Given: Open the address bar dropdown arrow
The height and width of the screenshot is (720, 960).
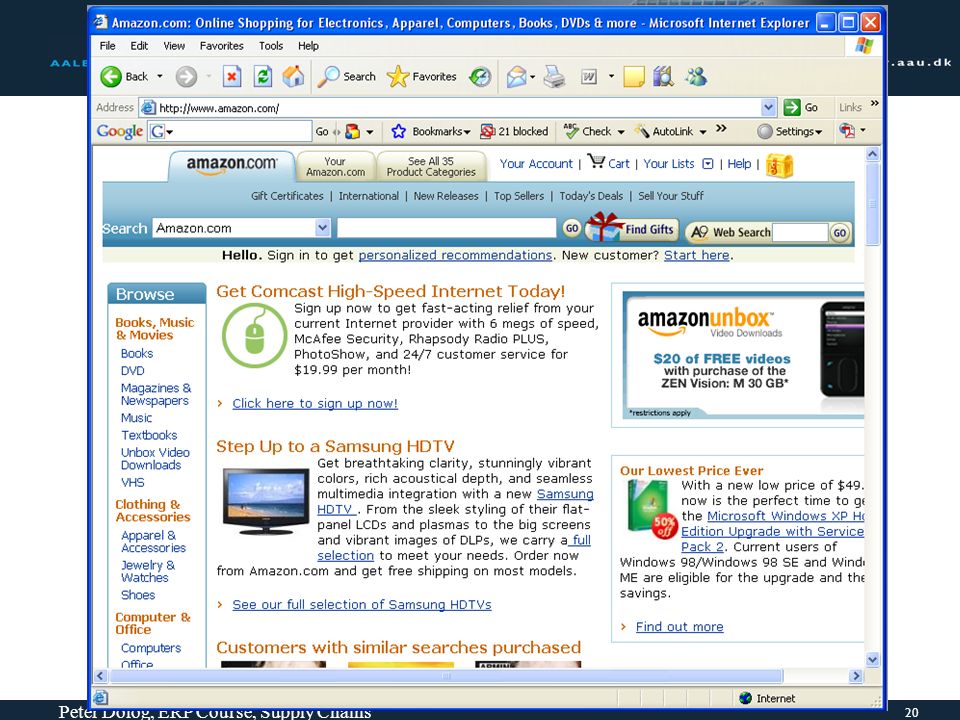Looking at the screenshot, I should pyautogui.click(x=768, y=108).
